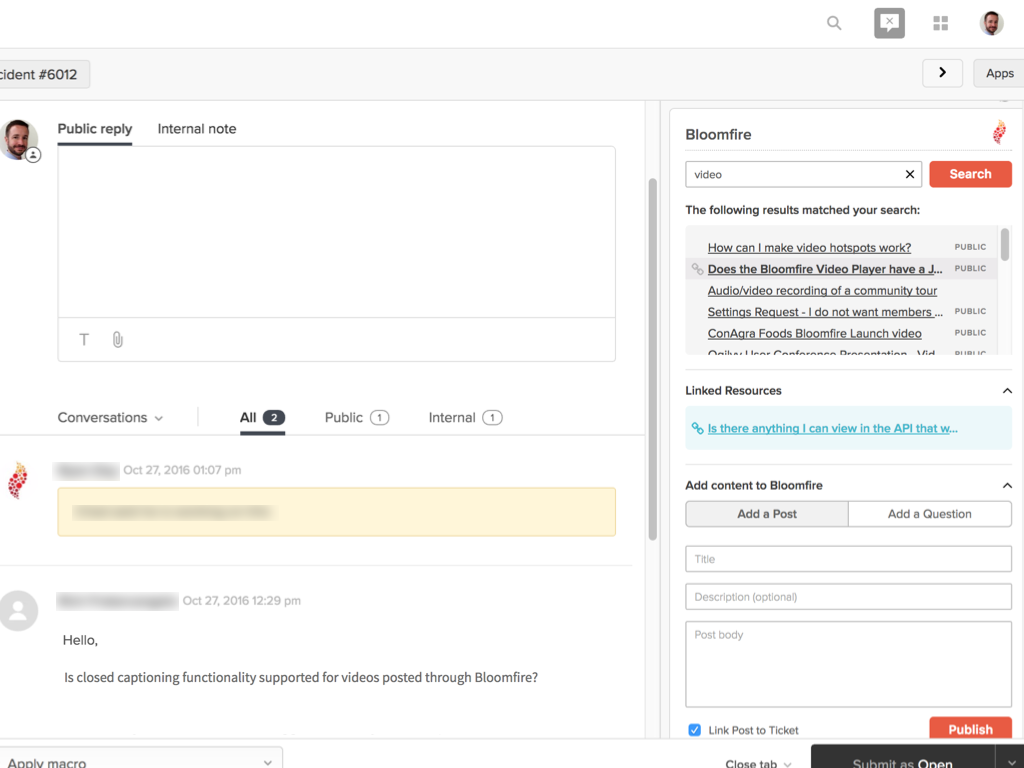Open 'How can I make video hotspots work?'
The image size is (1024, 768).
point(809,248)
